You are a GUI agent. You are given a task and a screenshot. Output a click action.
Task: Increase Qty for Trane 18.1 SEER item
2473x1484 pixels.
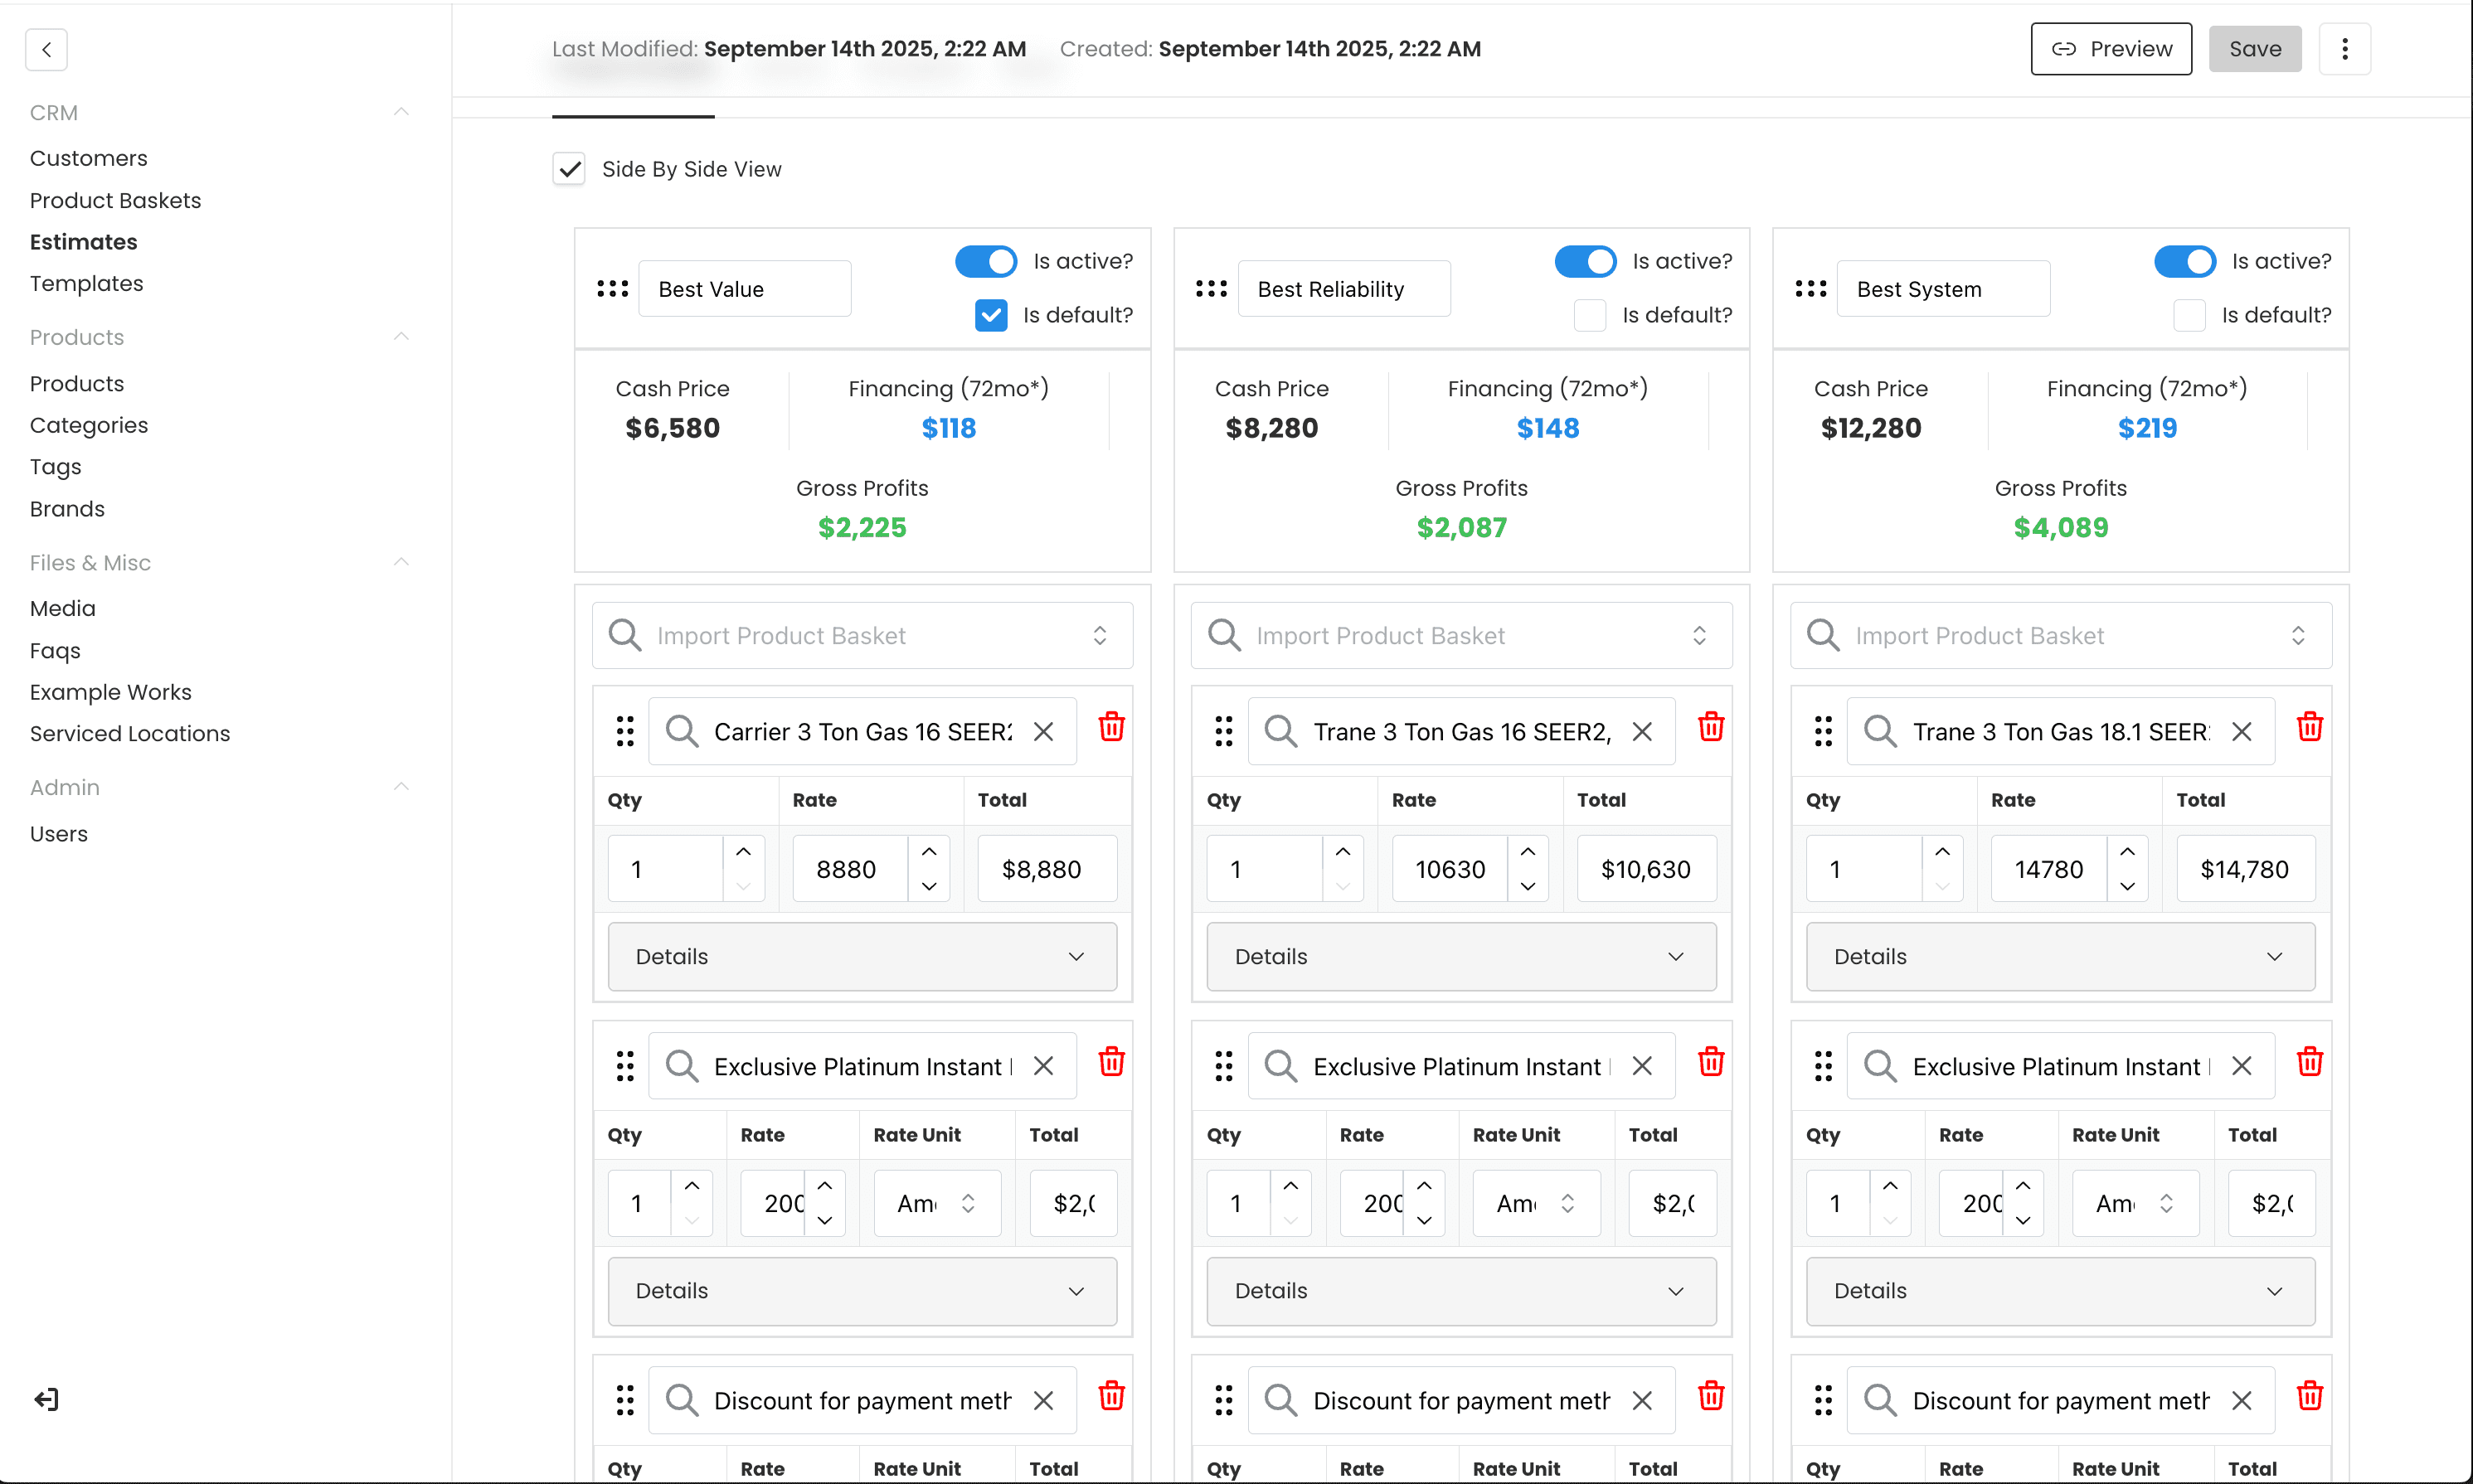coord(1942,852)
